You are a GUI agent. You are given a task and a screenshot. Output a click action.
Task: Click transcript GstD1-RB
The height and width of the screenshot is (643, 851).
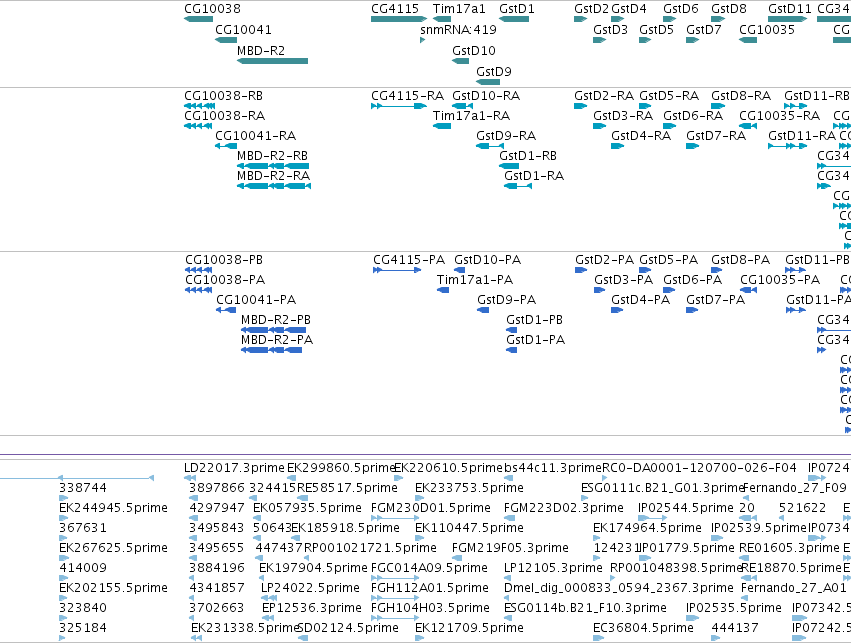[x=528, y=156]
